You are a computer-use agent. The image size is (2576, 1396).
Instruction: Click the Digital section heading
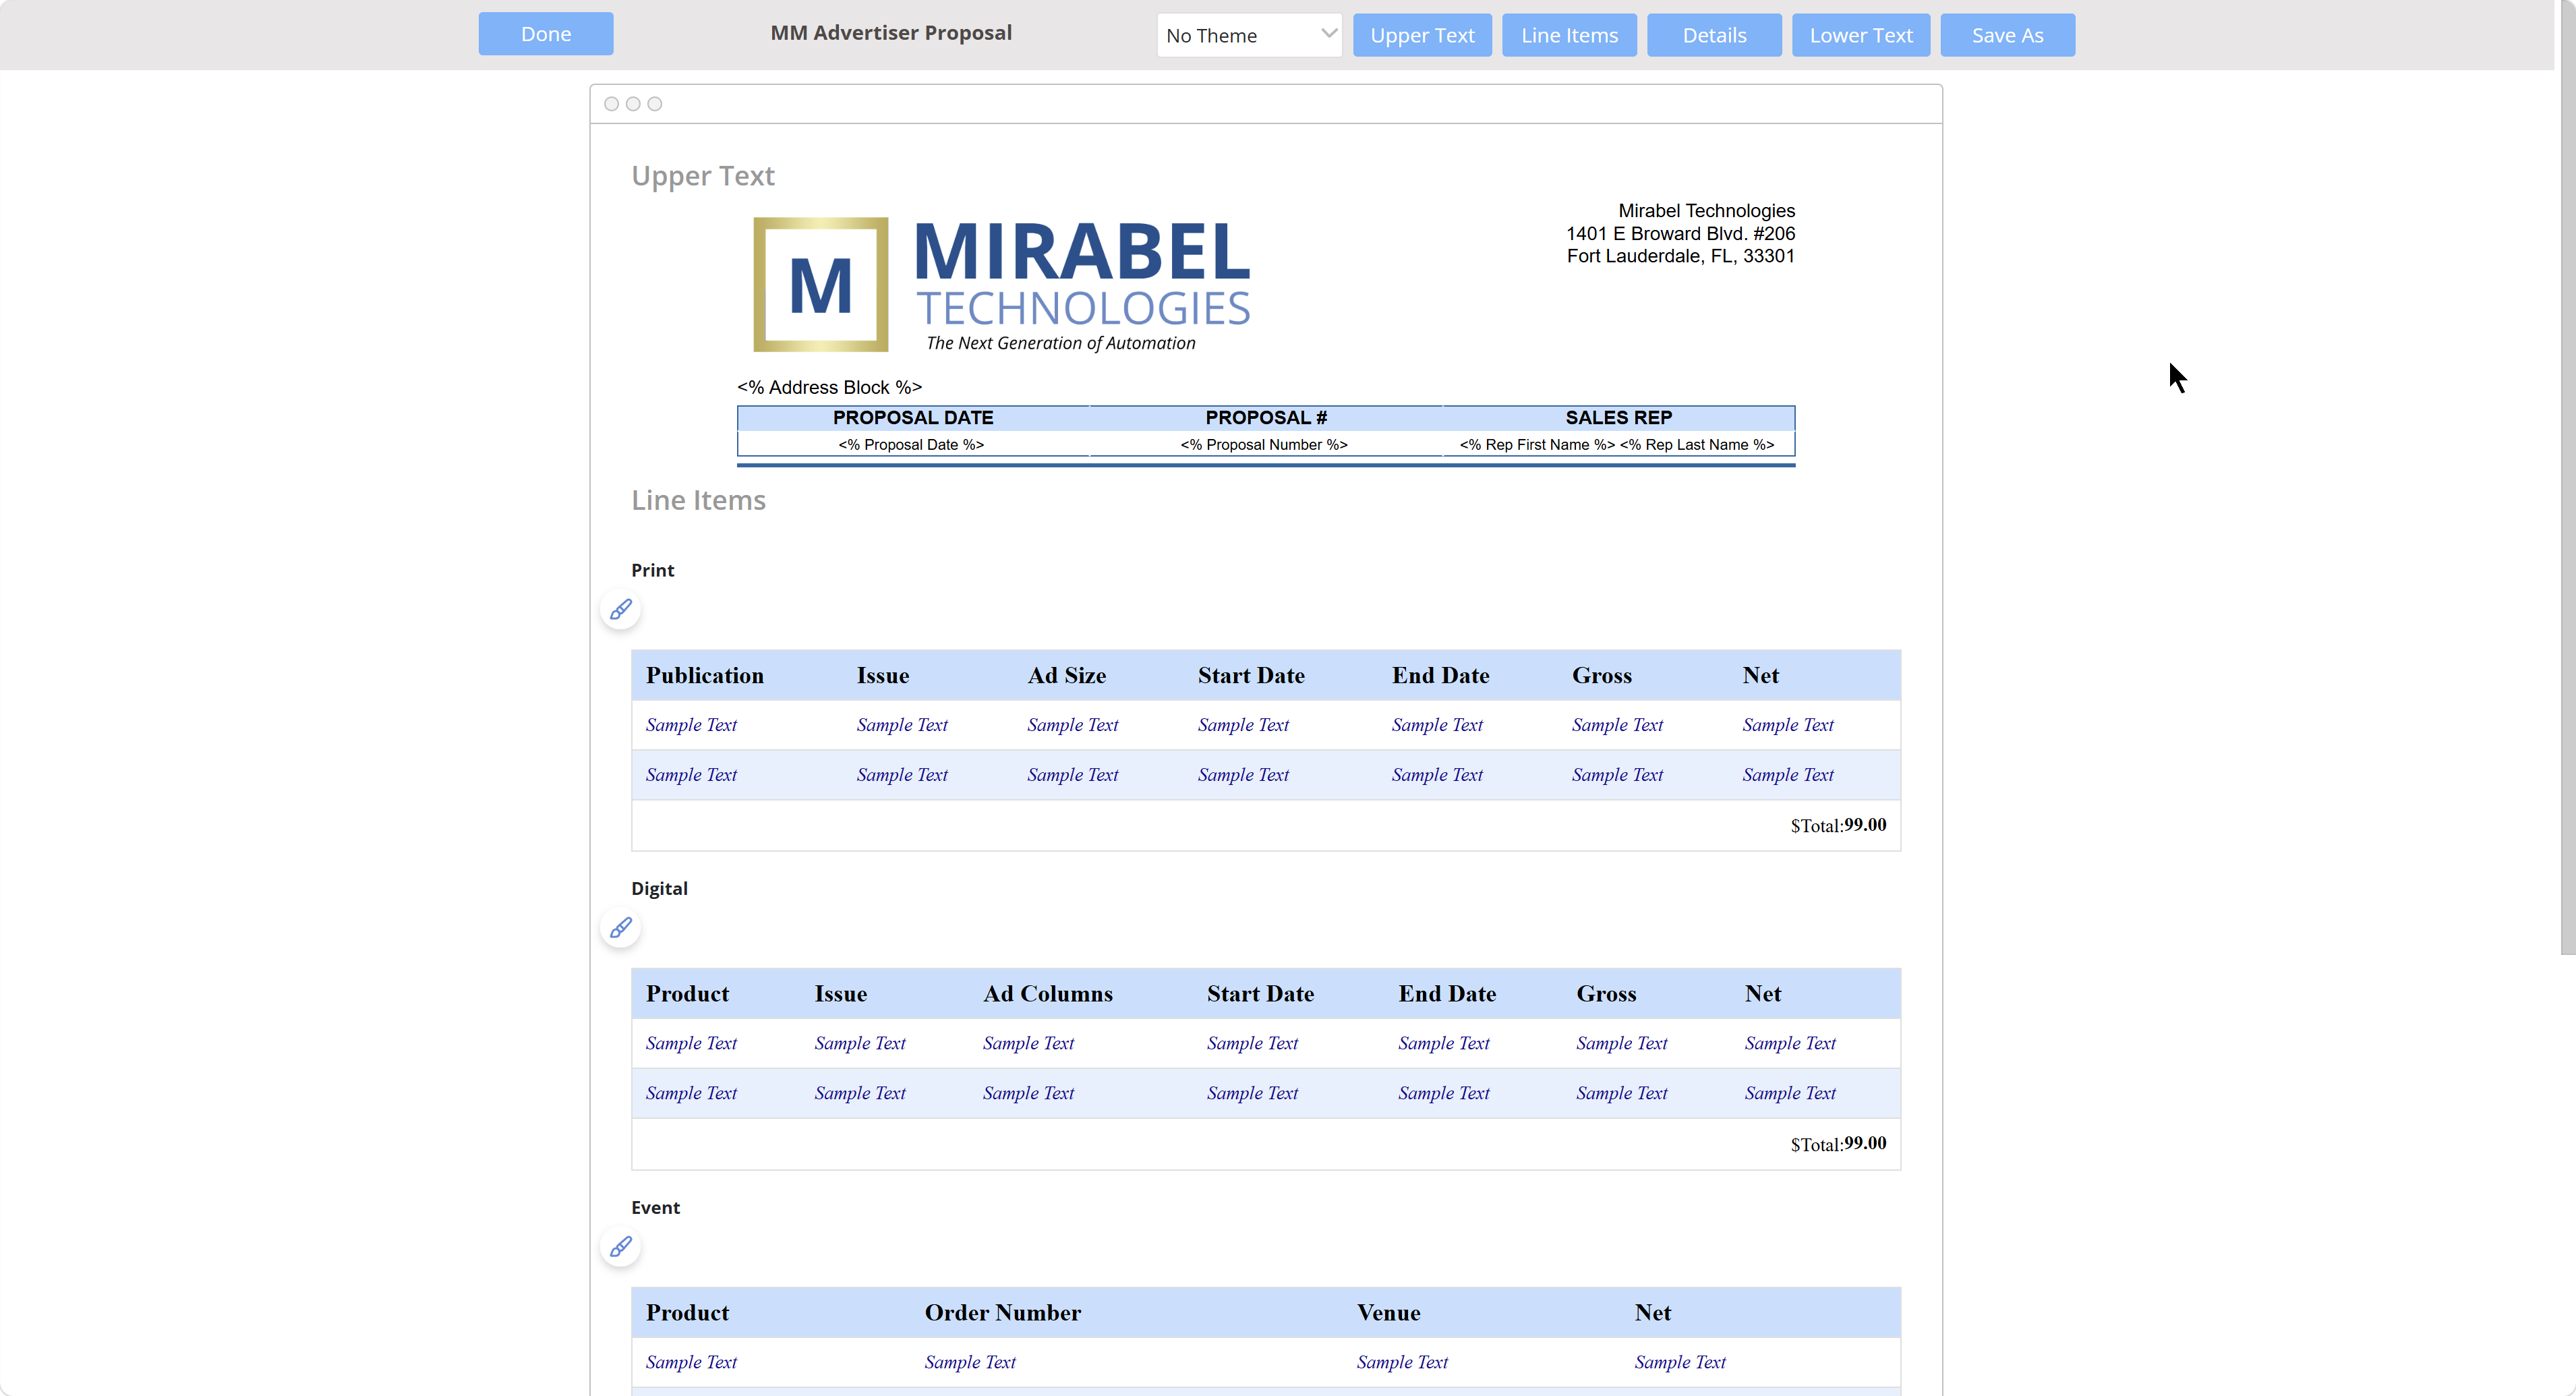click(x=659, y=888)
